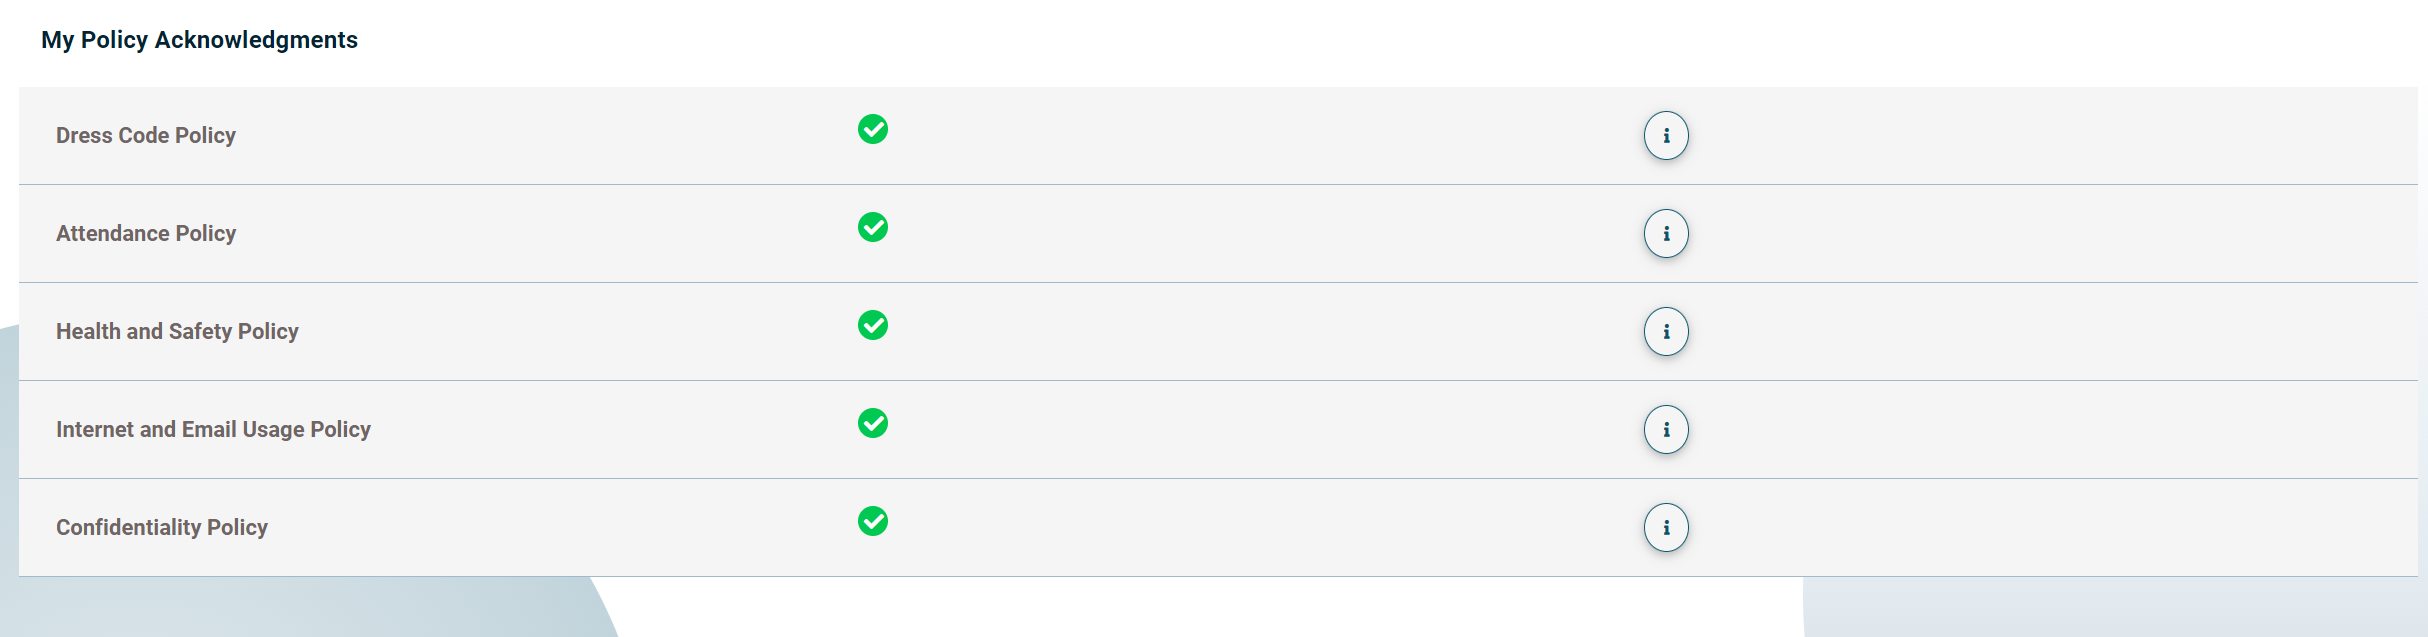Show Health and Safety Policy info
The height and width of the screenshot is (637, 2428).
point(1666,332)
